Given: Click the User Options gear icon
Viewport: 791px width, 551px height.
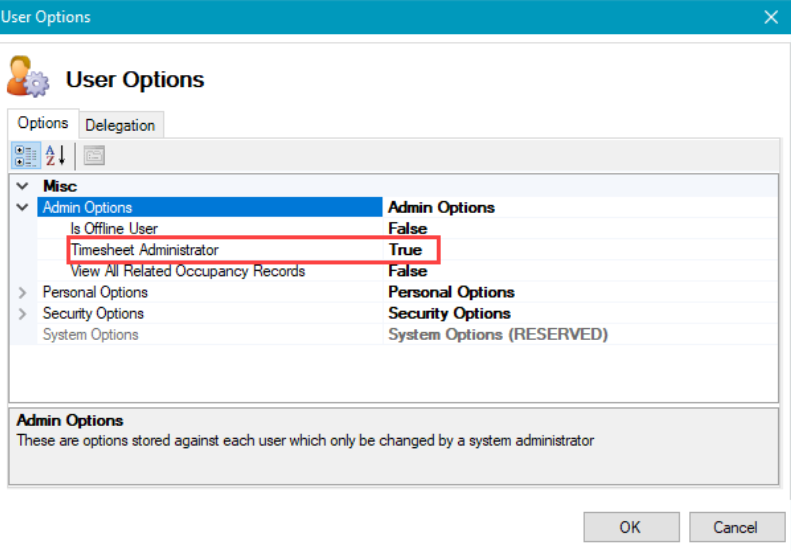Looking at the screenshot, I should [28, 79].
